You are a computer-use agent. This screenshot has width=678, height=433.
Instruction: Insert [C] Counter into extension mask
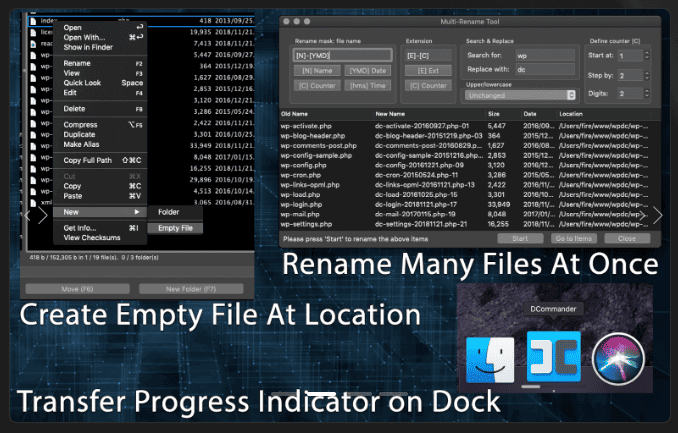point(428,86)
